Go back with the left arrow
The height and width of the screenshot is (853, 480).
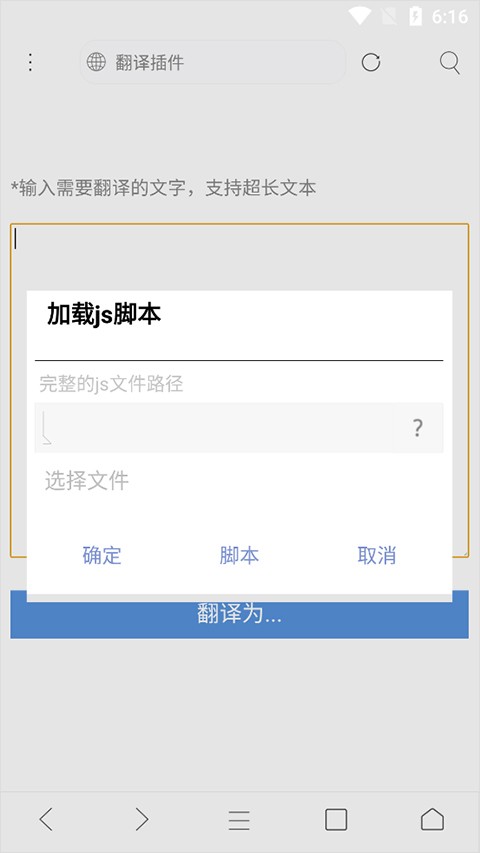[47, 819]
